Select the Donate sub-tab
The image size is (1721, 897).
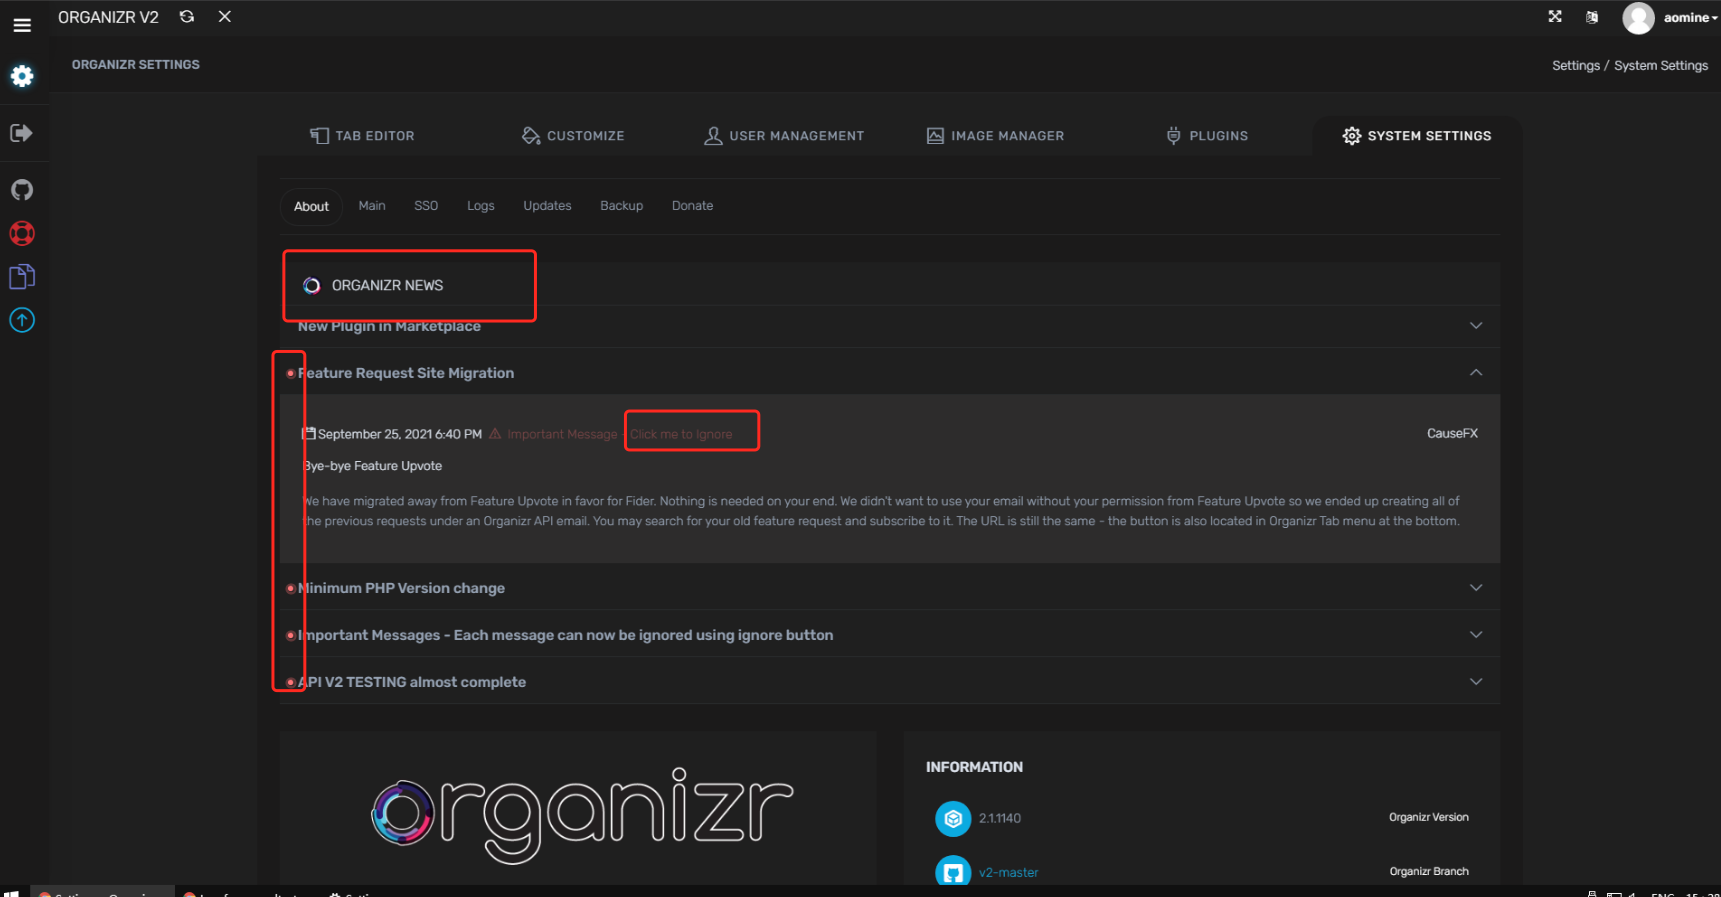click(x=692, y=206)
